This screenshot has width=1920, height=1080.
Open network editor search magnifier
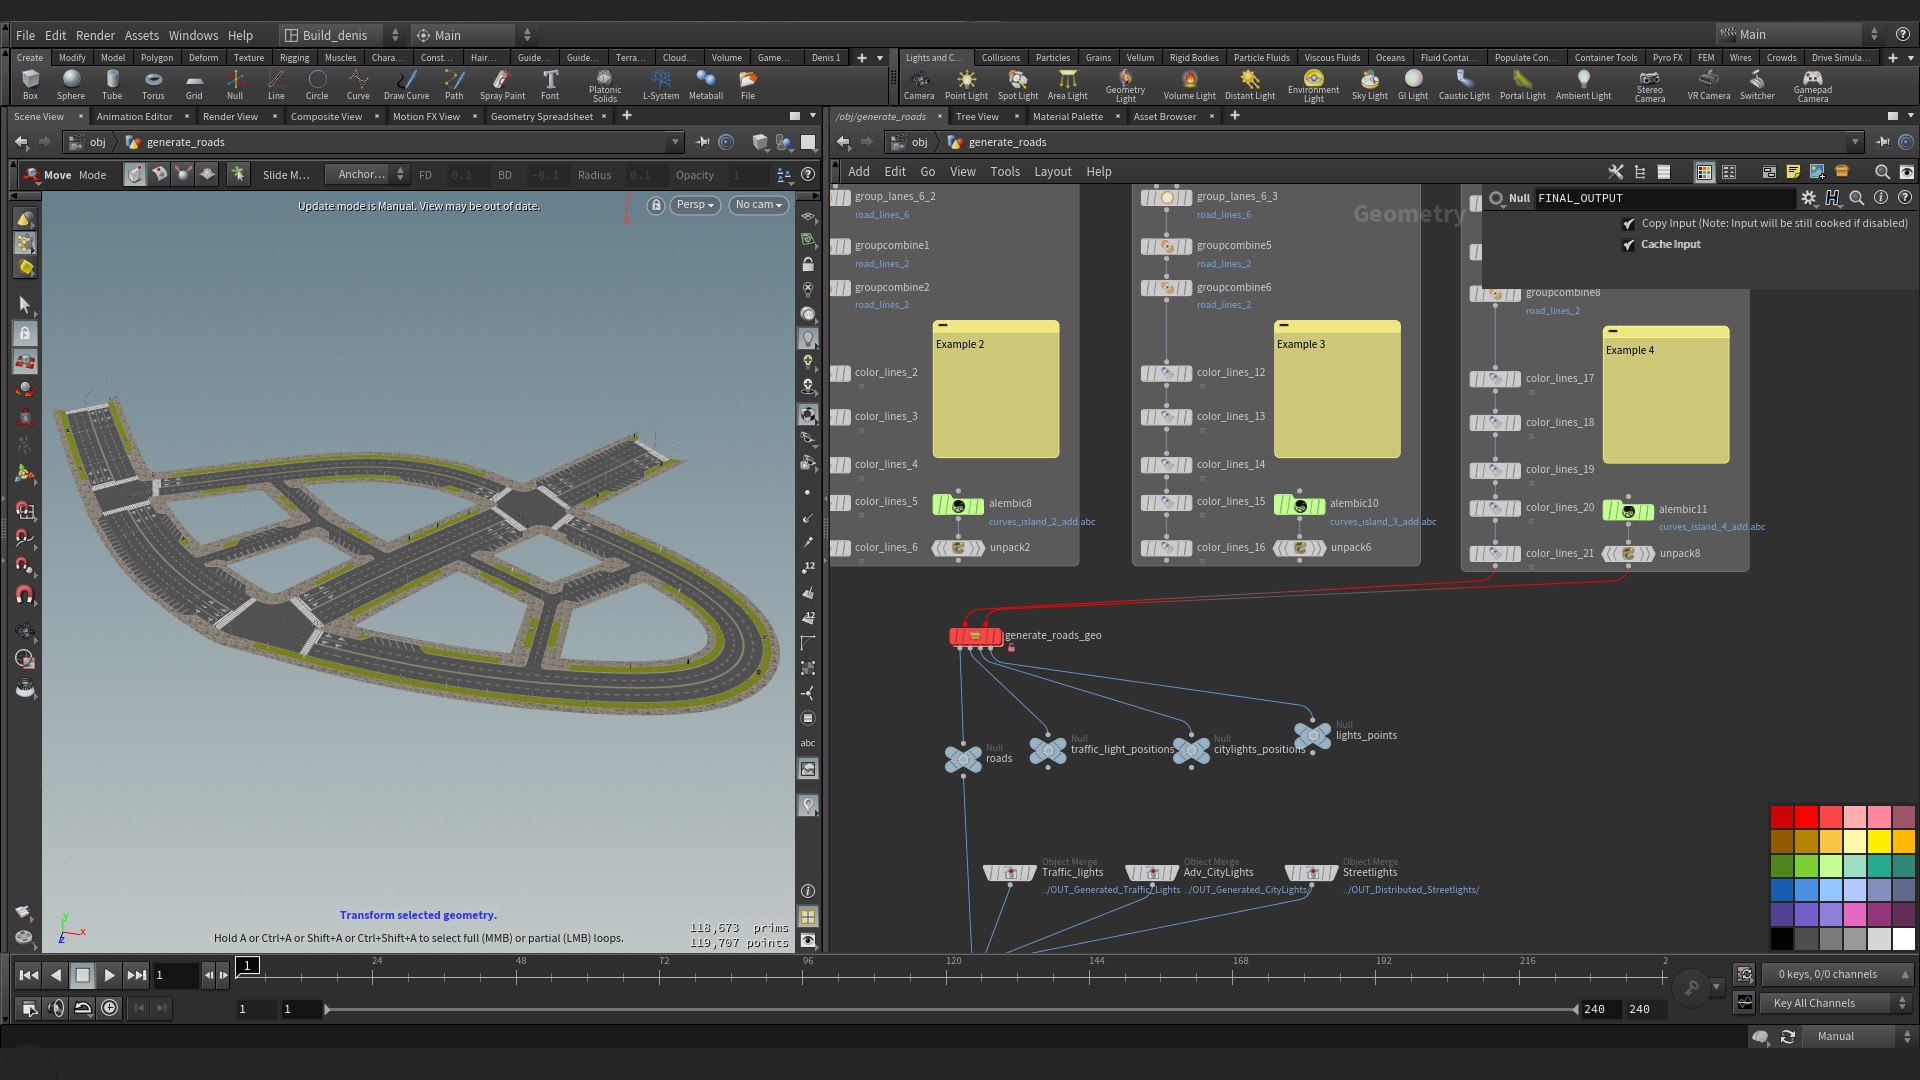click(1882, 172)
